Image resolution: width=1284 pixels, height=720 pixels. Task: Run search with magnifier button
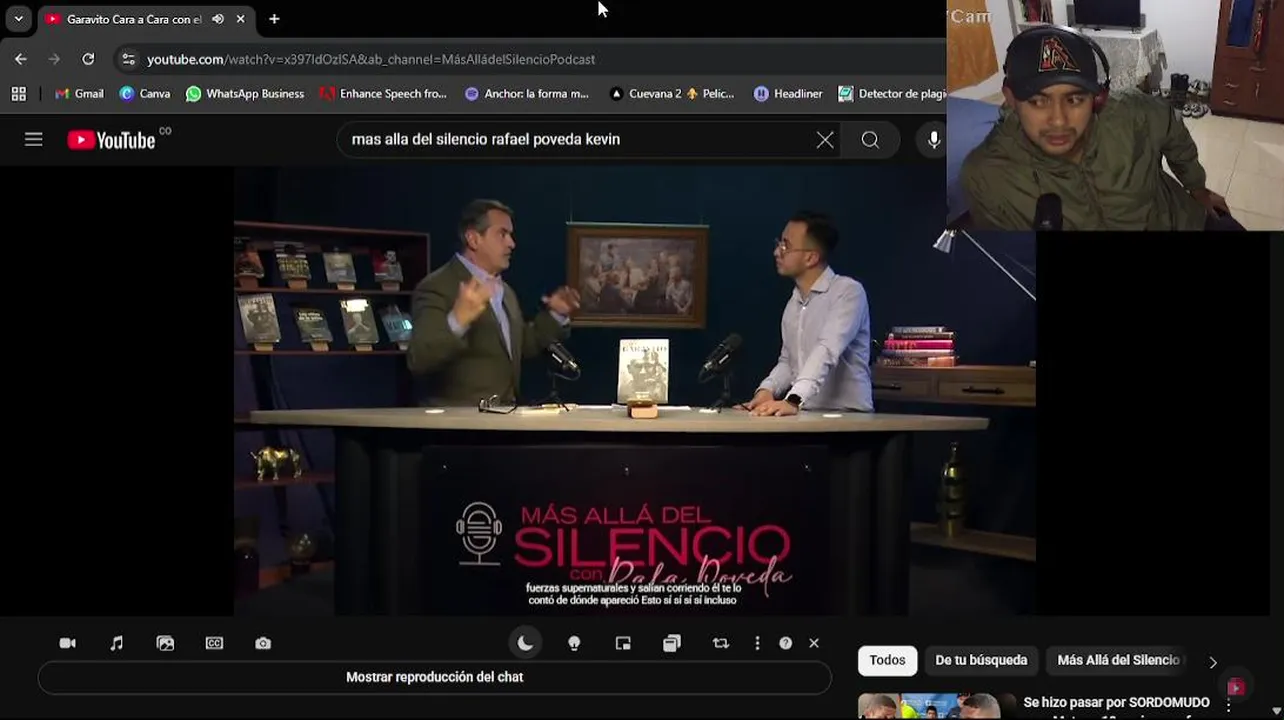[870, 140]
